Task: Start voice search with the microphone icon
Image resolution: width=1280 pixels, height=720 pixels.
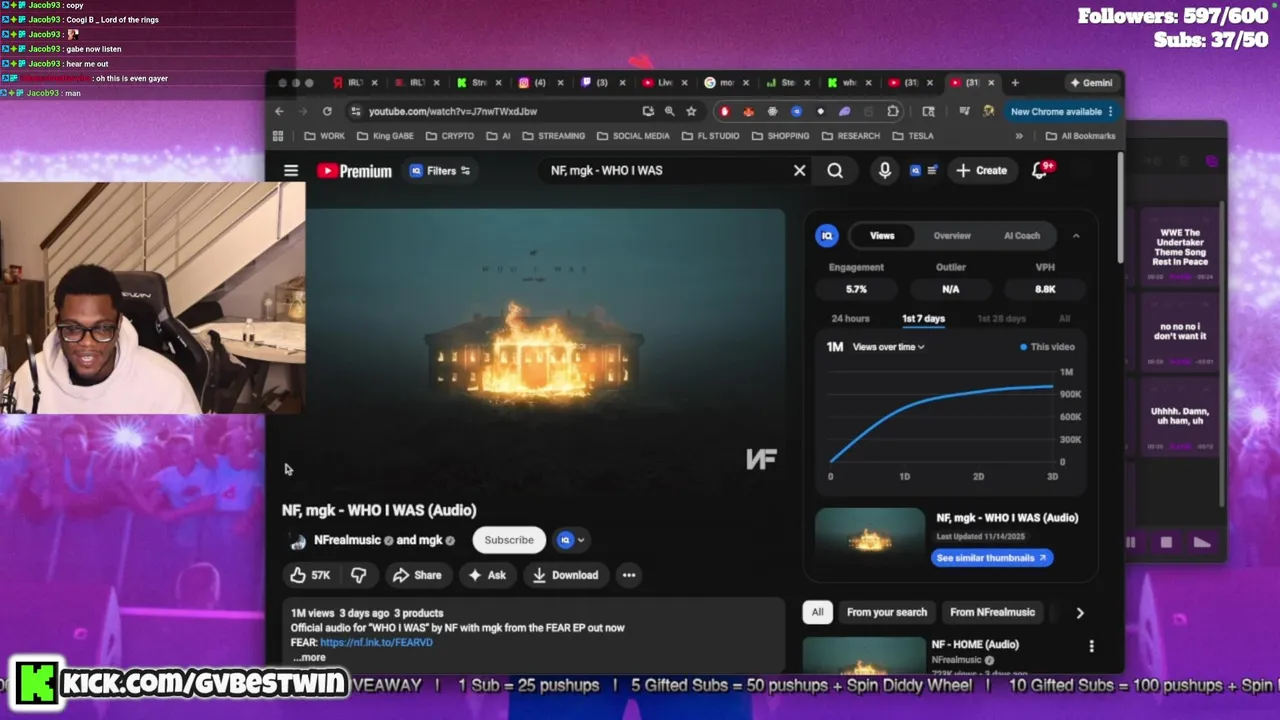Action: [885, 171]
